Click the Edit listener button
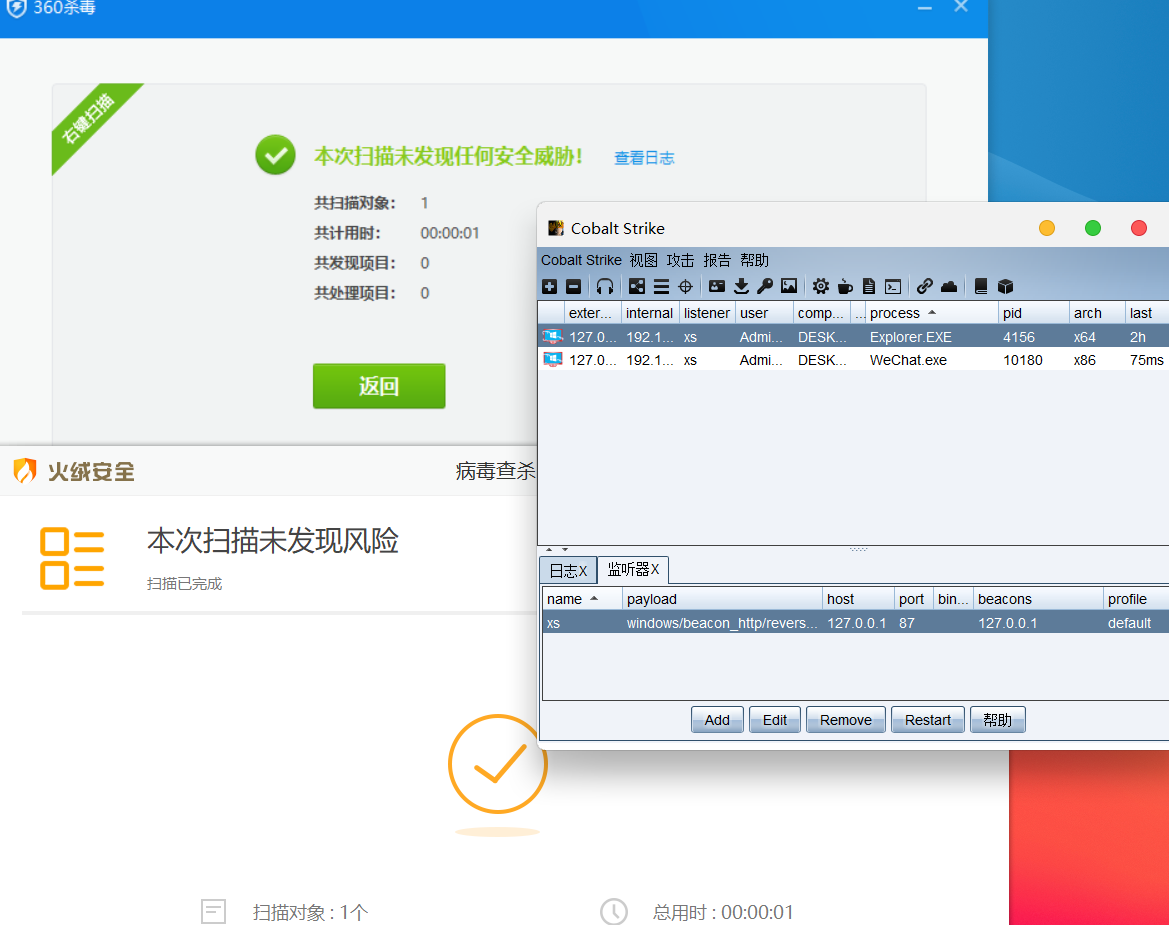 coord(775,720)
